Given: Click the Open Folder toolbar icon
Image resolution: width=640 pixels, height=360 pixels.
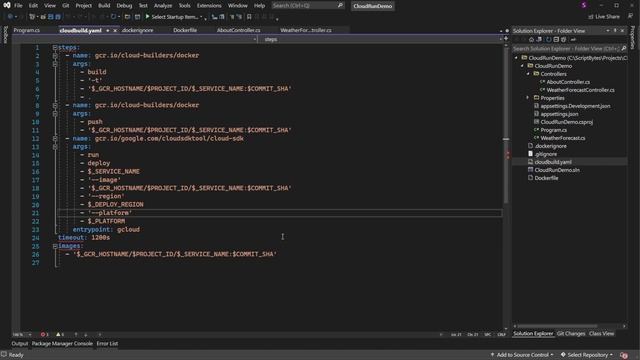Looking at the screenshot, I should click(x=127, y=17).
